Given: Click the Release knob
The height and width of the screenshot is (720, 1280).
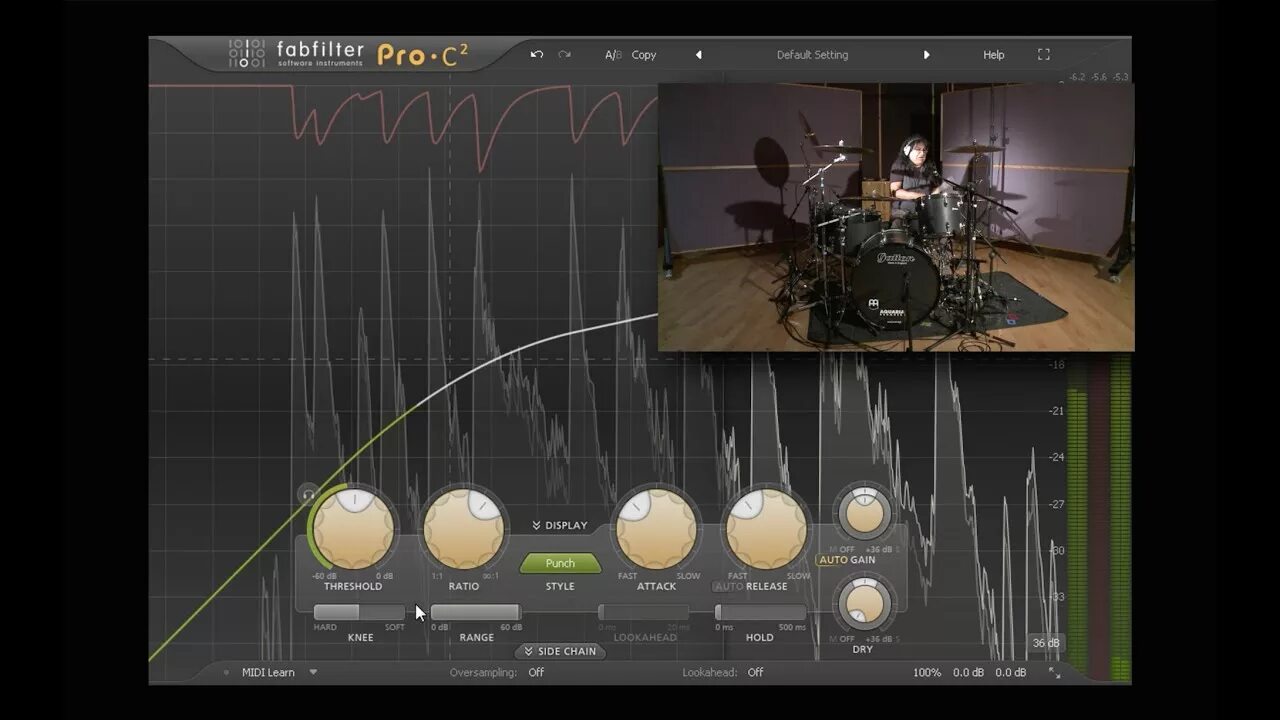Looking at the screenshot, I should click(767, 528).
